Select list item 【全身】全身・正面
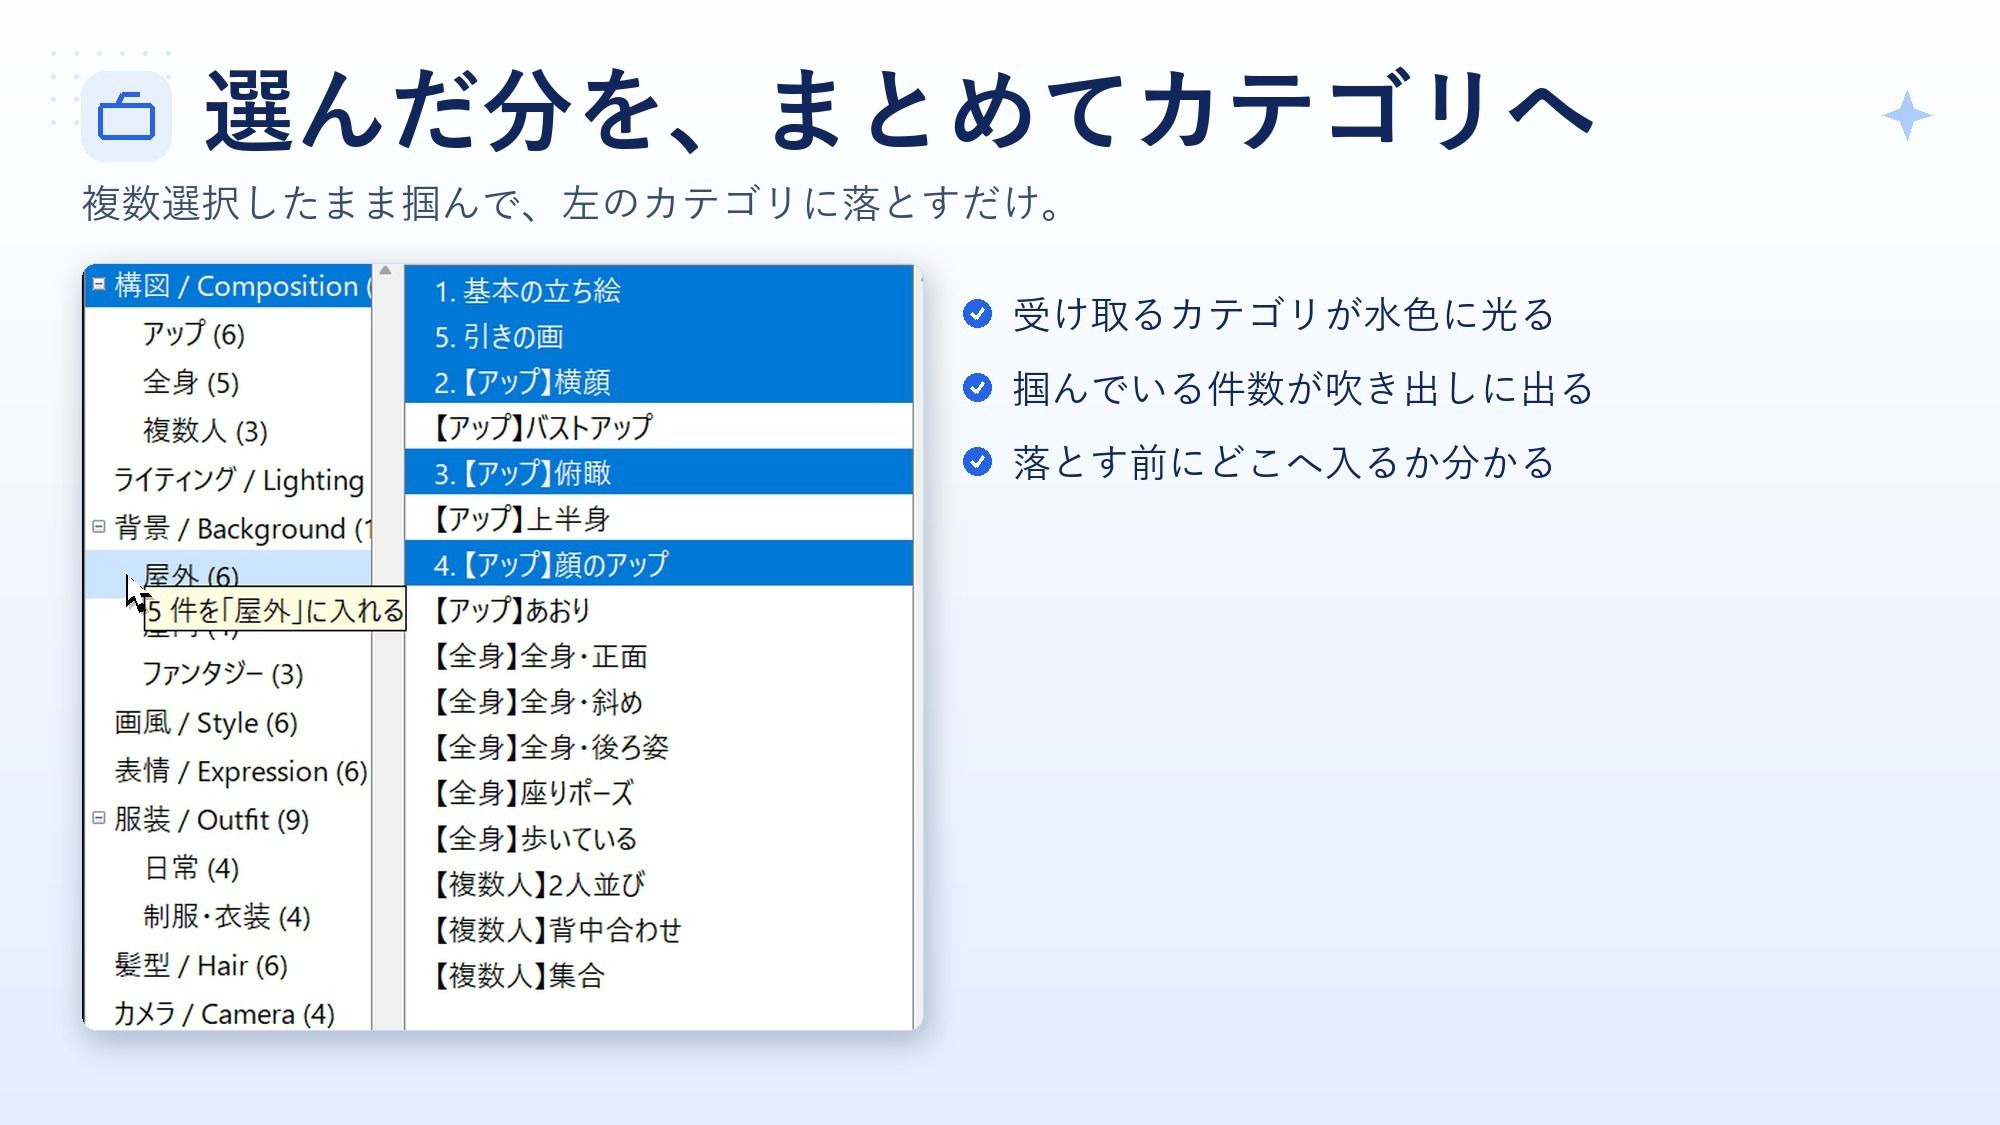The width and height of the screenshot is (2000, 1125). pos(659,656)
